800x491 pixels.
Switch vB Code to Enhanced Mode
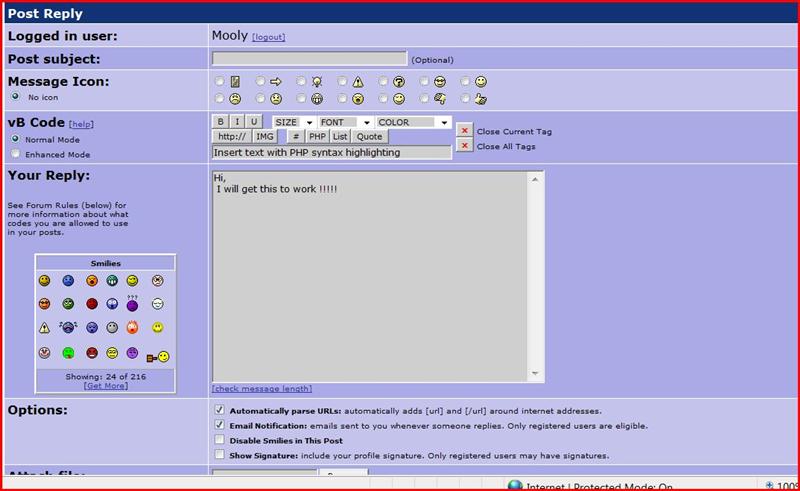pyautogui.click(x=16, y=154)
